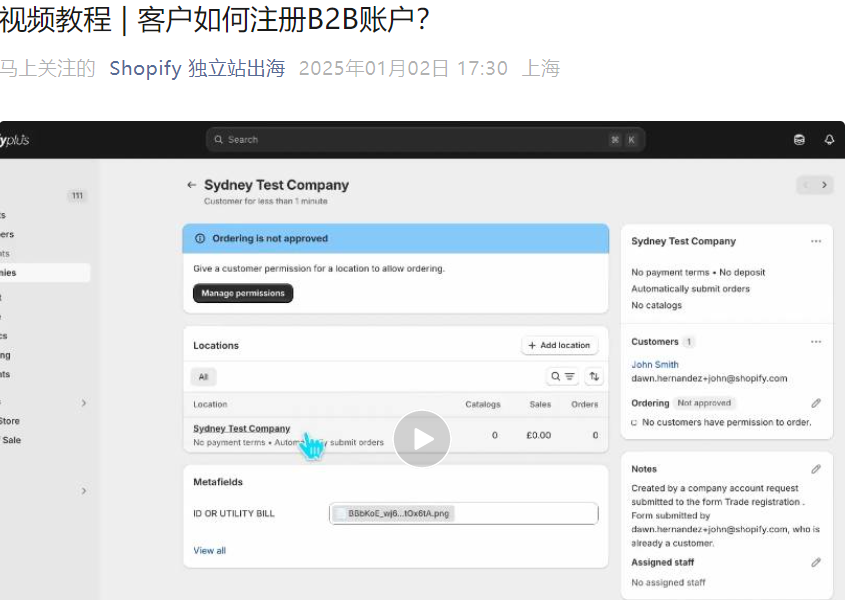
Task: Click the Add location button
Action: (560, 345)
